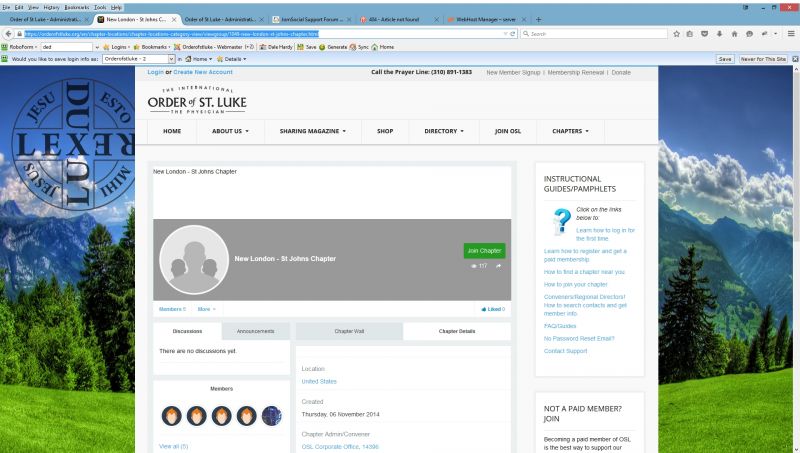Select the Chapter Wall tab
The width and height of the screenshot is (800, 453).
click(x=349, y=332)
